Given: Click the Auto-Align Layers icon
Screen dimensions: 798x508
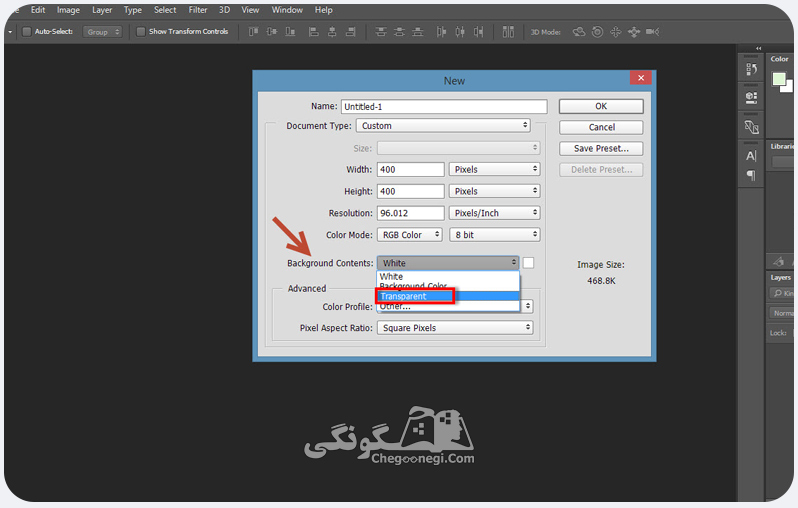Looking at the screenshot, I should (x=508, y=32).
